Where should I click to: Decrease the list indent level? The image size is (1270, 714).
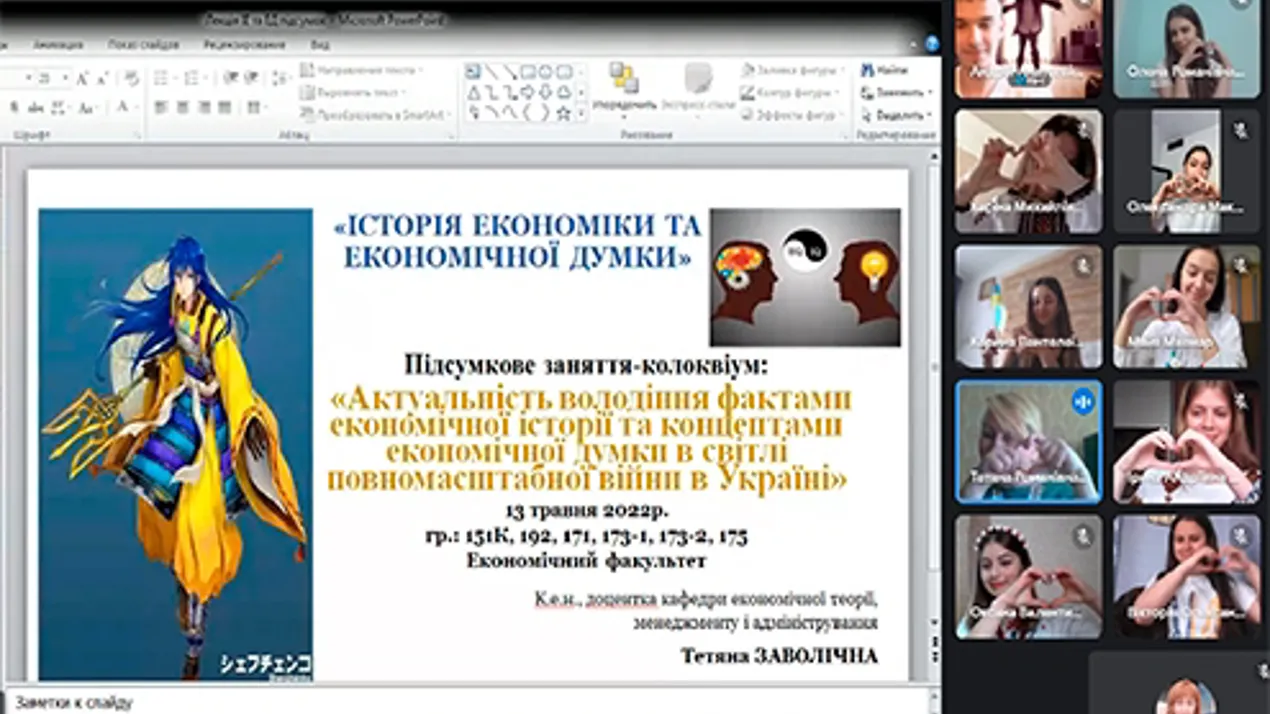point(231,77)
